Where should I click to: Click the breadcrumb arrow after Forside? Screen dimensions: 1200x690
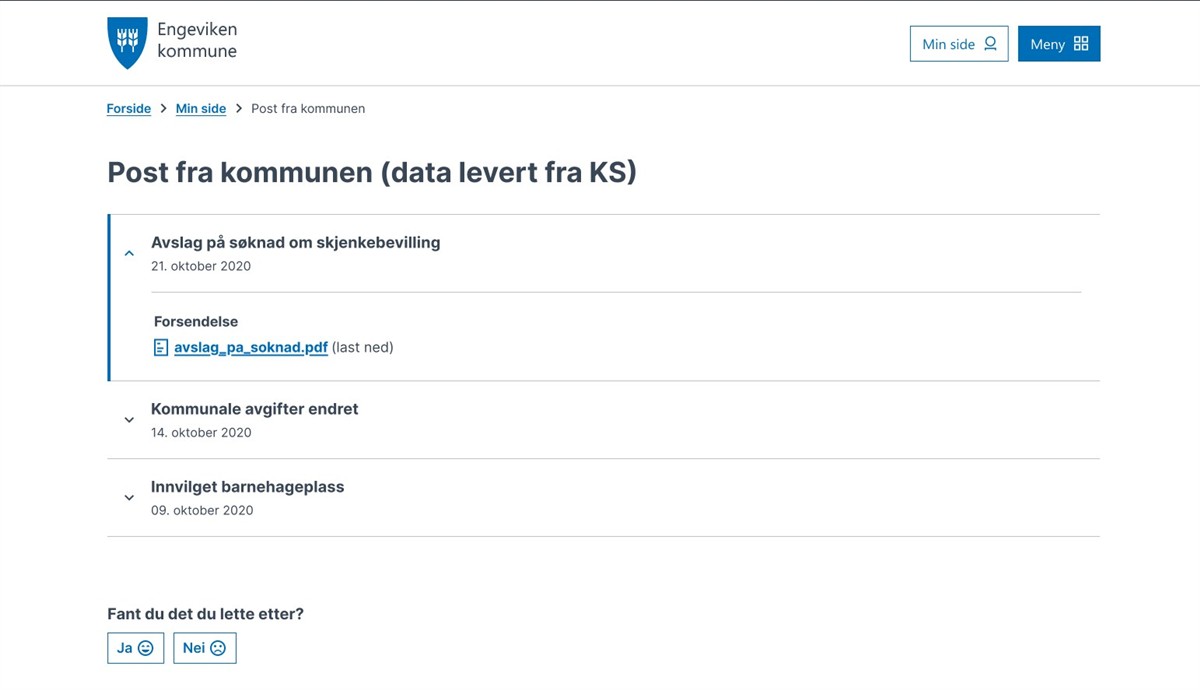pyautogui.click(x=164, y=108)
